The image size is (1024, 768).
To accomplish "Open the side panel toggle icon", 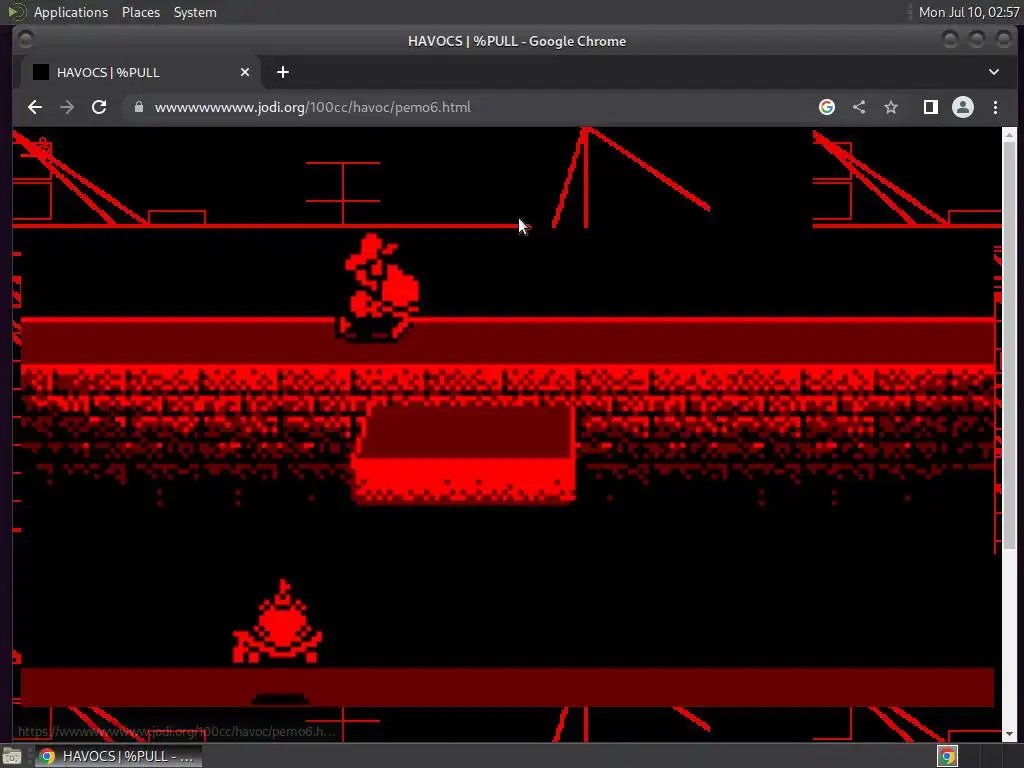I will click(x=931, y=107).
